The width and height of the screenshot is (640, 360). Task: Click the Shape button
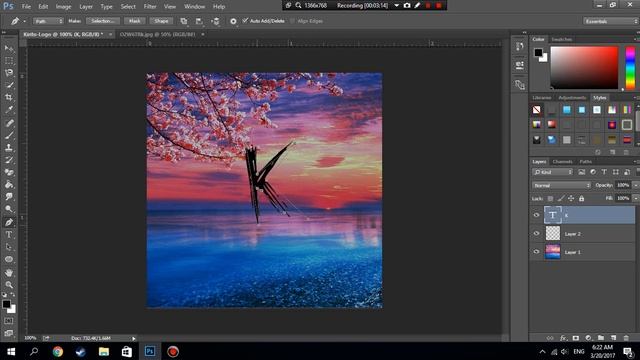[x=161, y=21]
